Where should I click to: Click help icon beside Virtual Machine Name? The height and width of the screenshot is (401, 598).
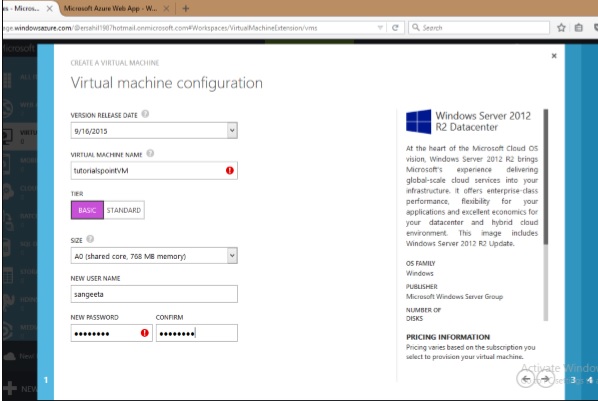(150, 153)
